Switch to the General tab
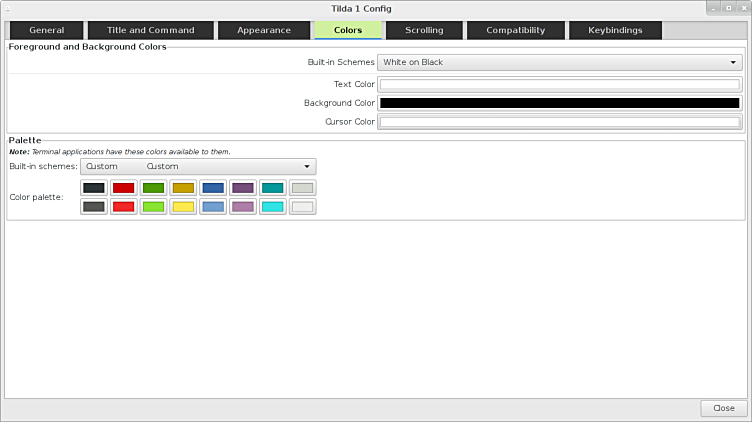 click(47, 30)
